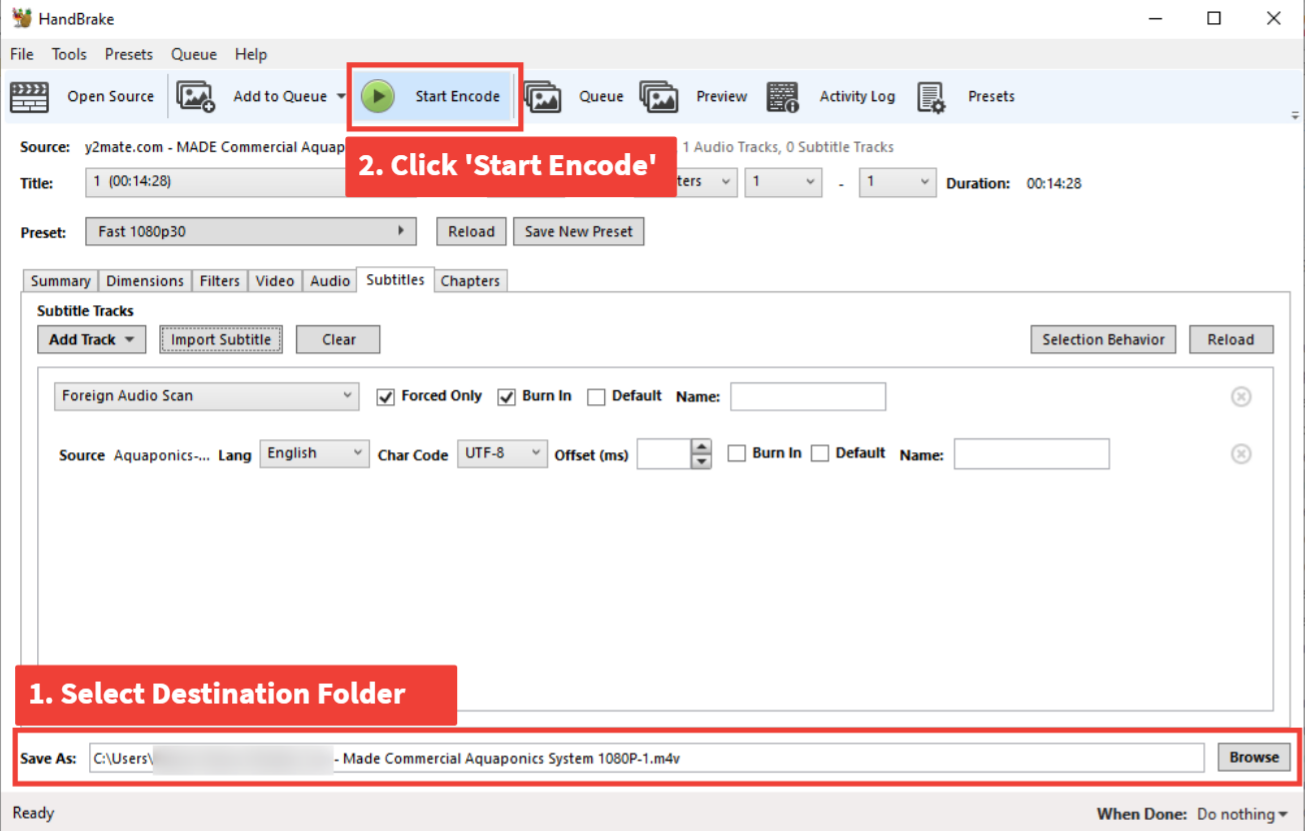Click the 'Start Encode' toolbar label
The width and height of the screenshot is (1305, 831).
click(x=458, y=97)
